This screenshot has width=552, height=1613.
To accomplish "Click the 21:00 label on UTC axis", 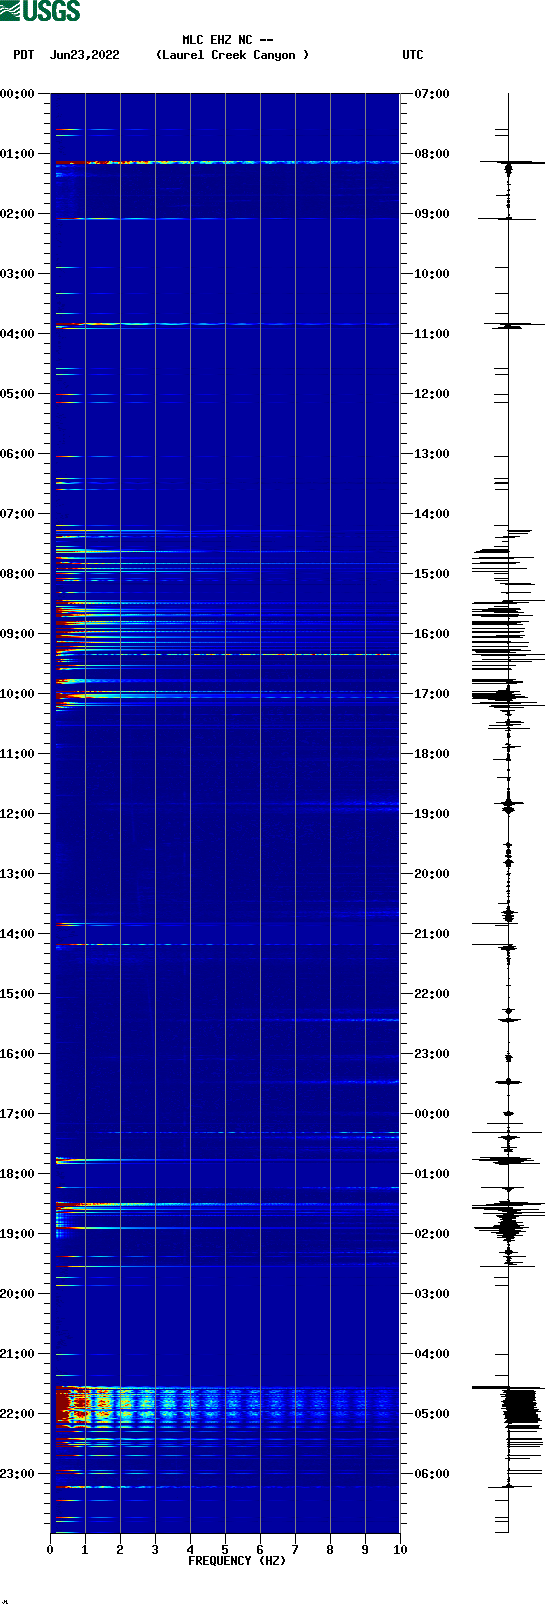I will (432, 934).
